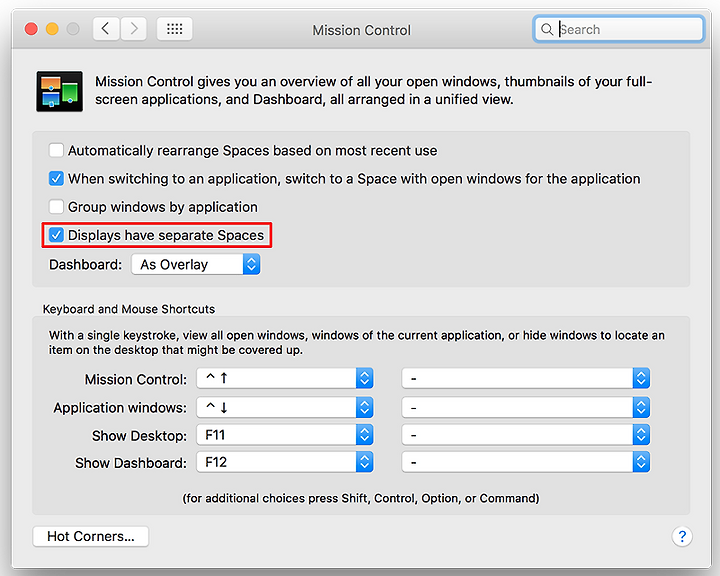Click the 'With a single keystroke' explanation
The height and width of the screenshot is (576, 720).
357,343
